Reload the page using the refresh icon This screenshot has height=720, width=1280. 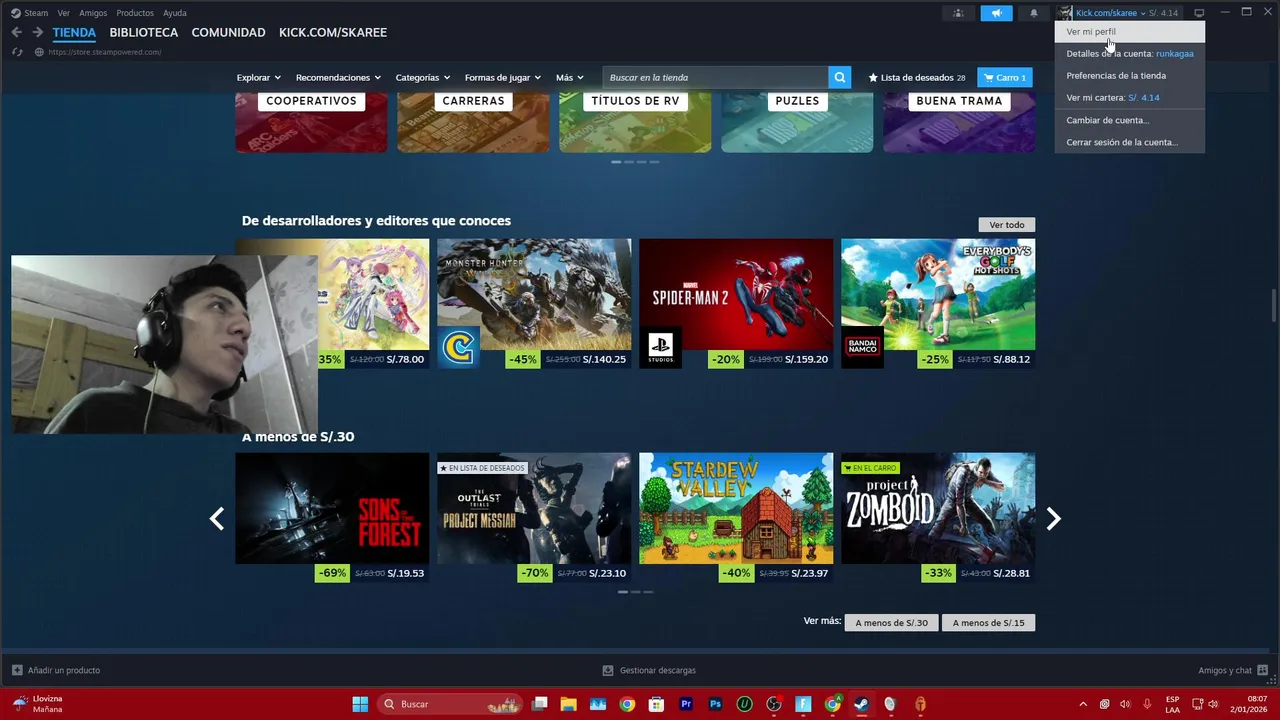coord(17,52)
